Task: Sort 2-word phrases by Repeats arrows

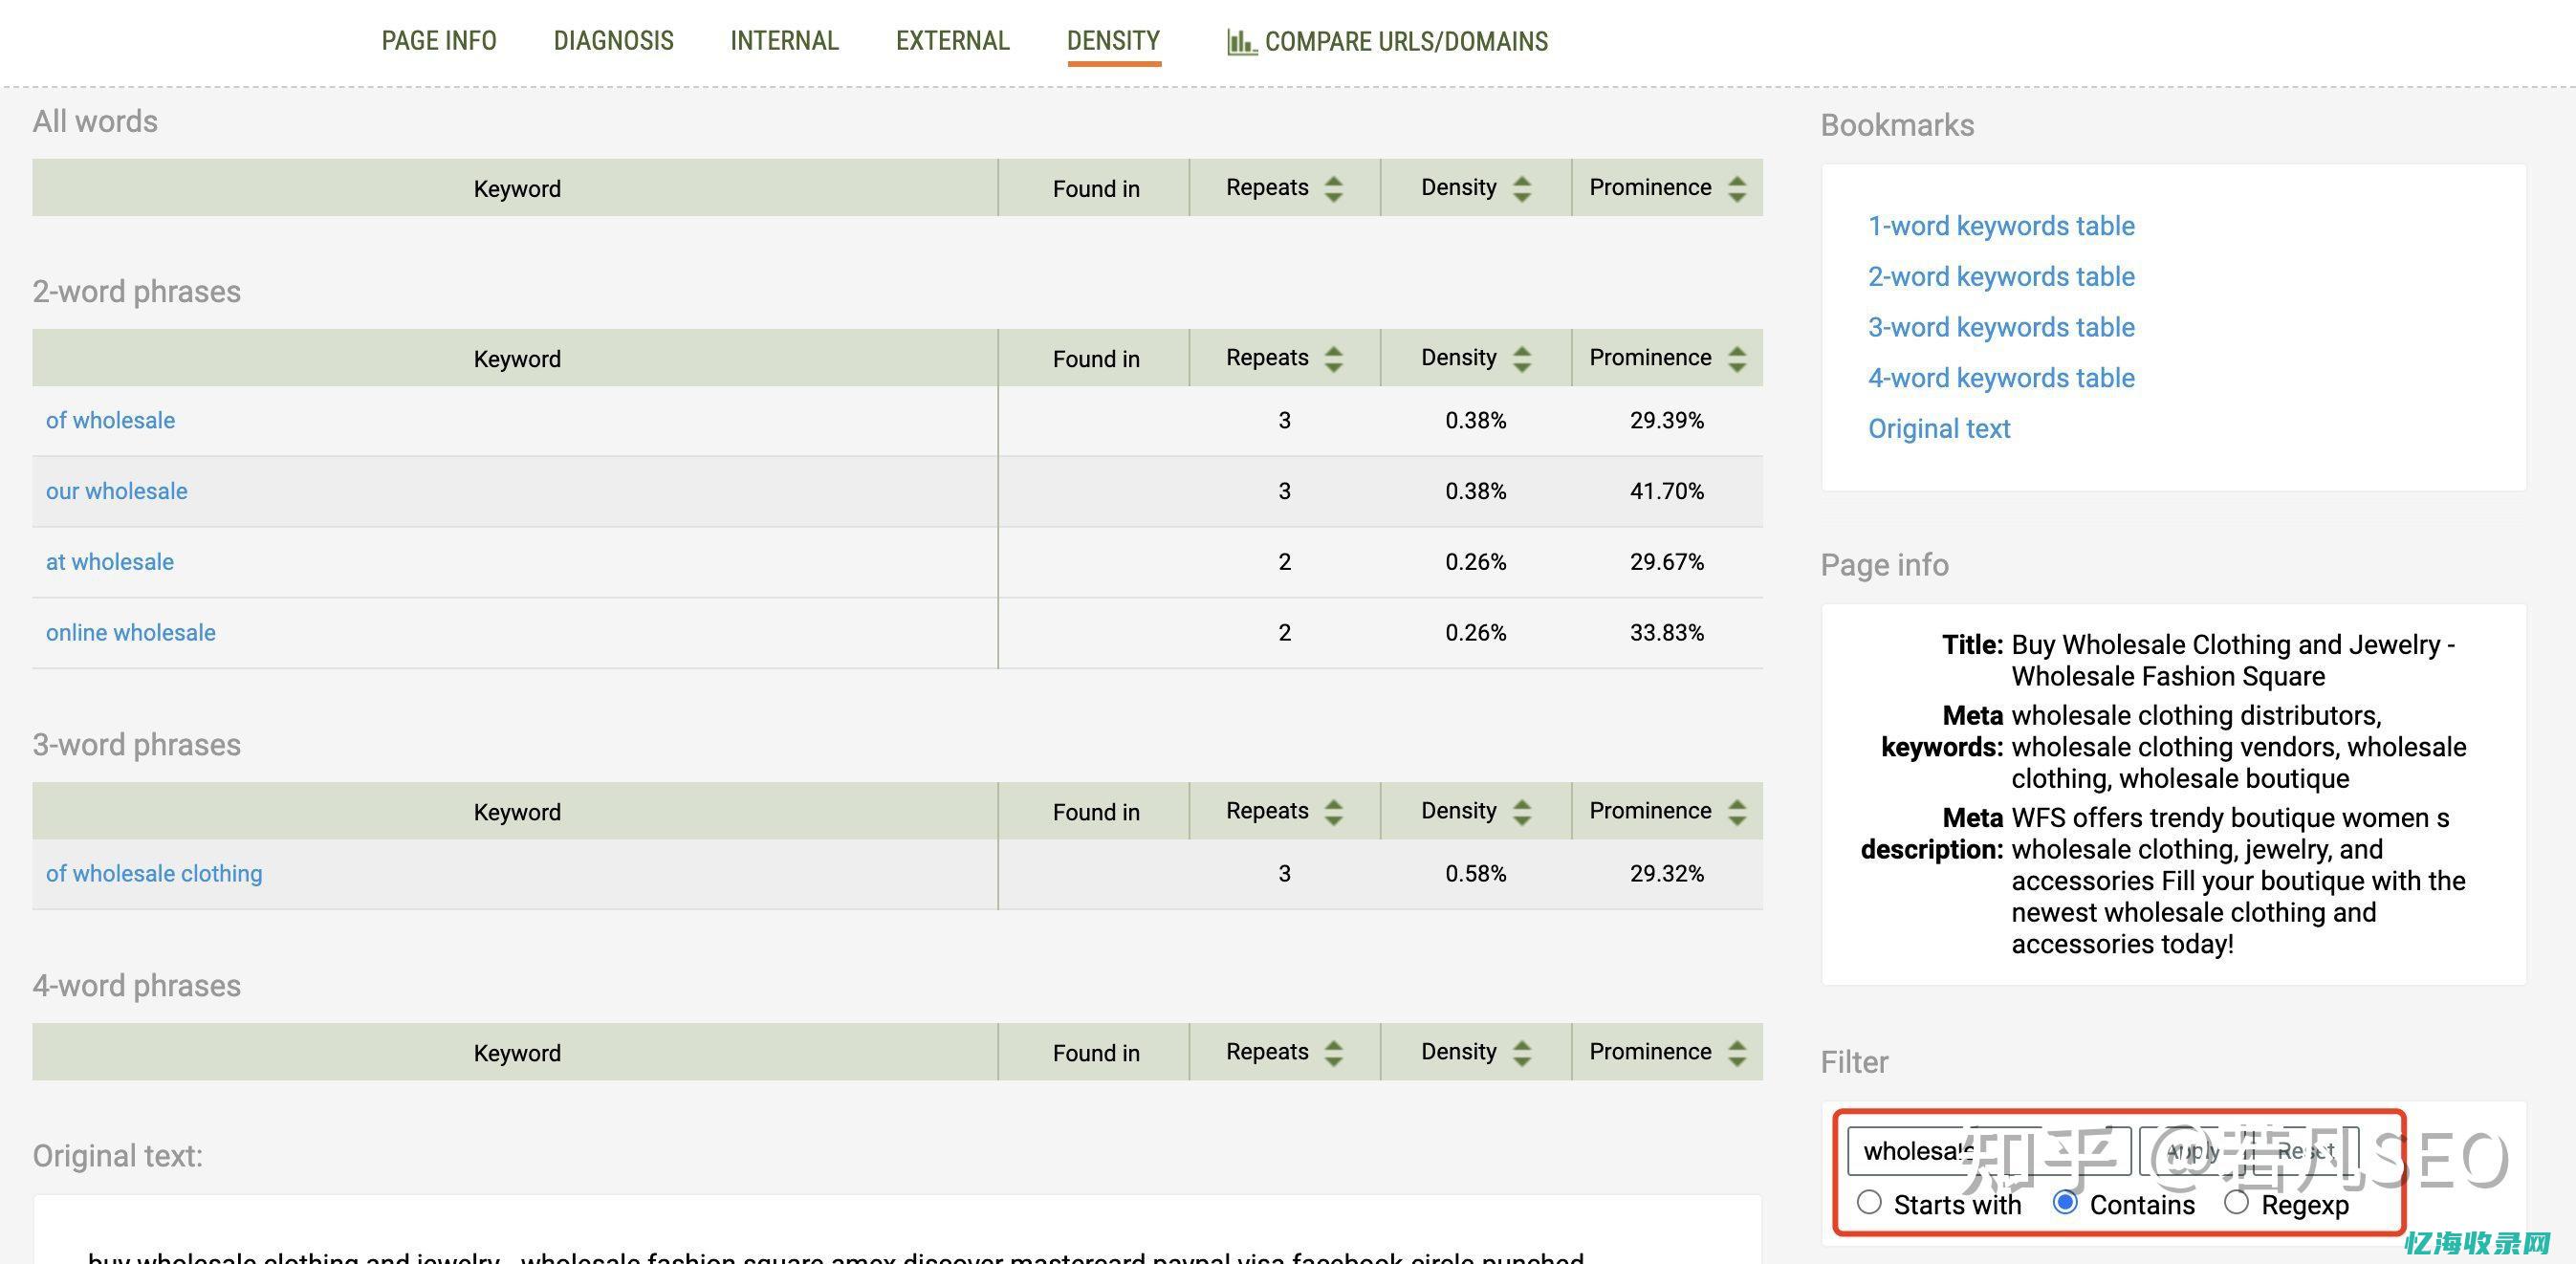Action: [x=1333, y=358]
